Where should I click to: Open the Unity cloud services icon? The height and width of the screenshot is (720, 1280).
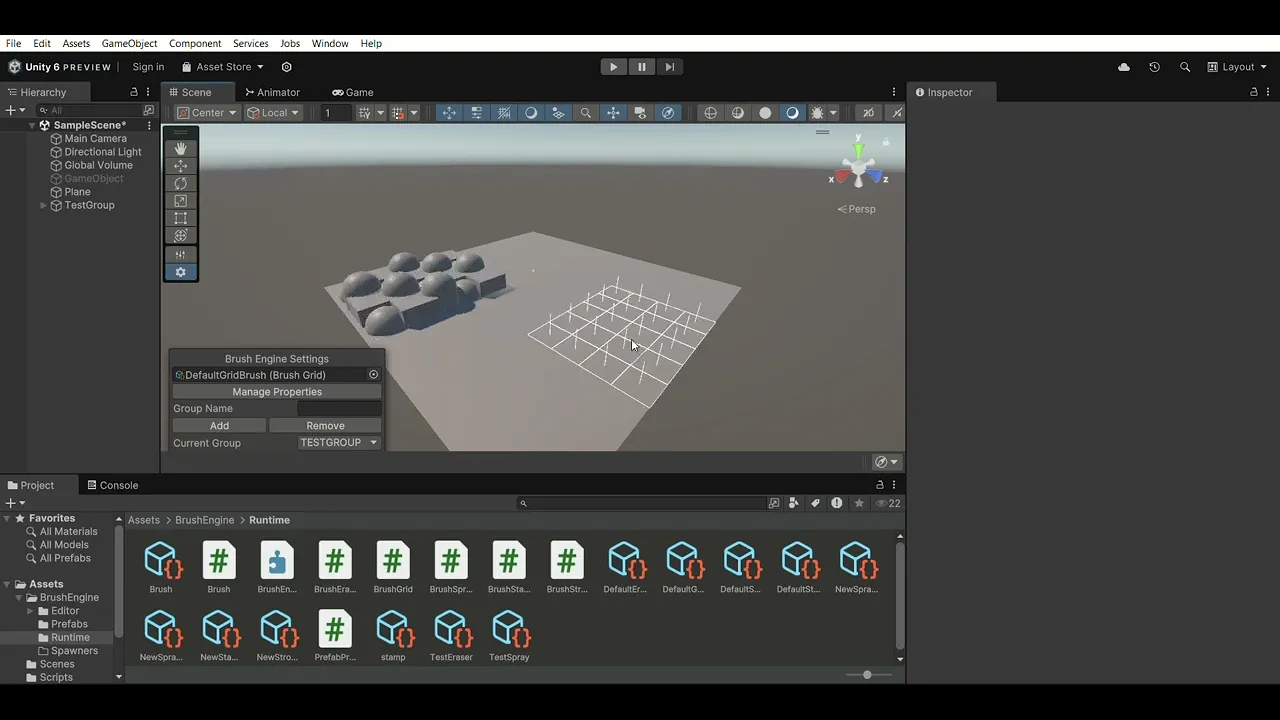pyautogui.click(x=1124, y=67)
